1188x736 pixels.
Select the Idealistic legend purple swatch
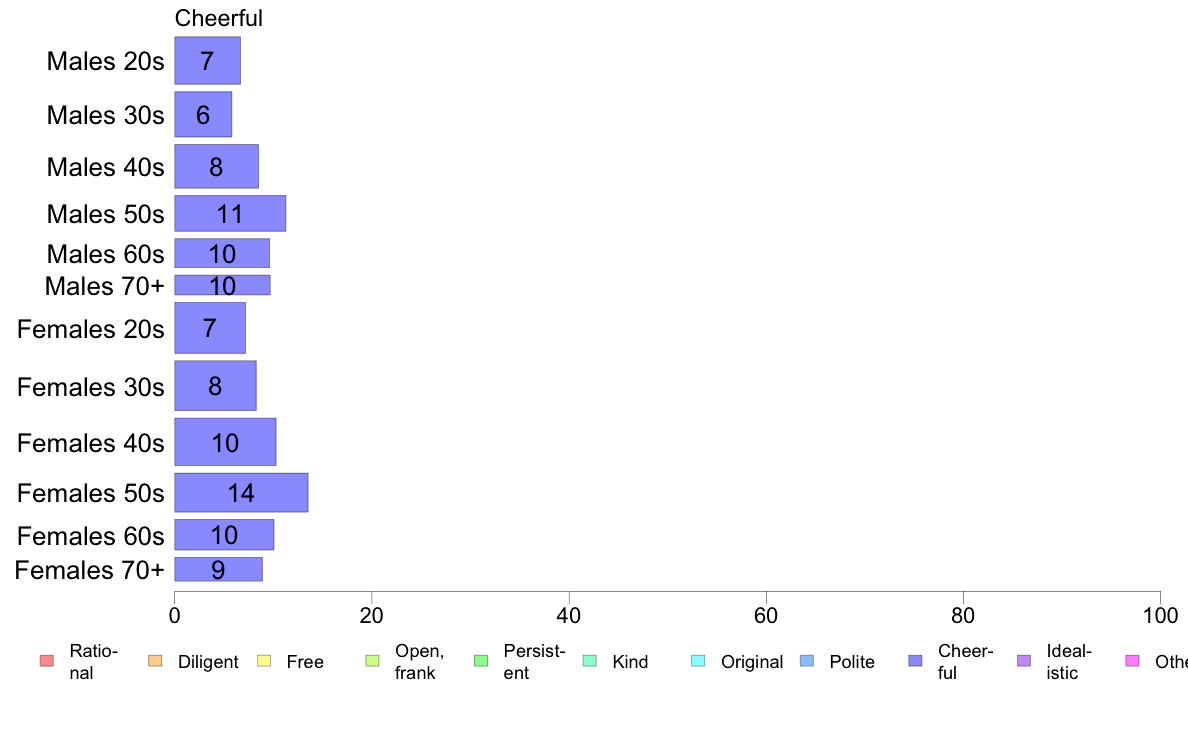(x=1024, y=661)
